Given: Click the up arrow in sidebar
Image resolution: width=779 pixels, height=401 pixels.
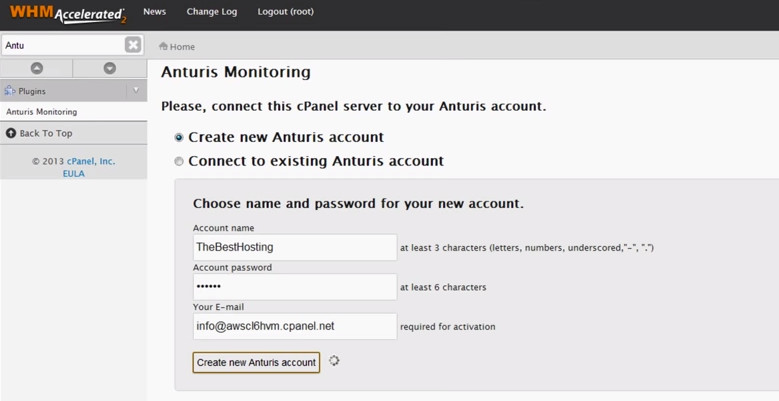Looking at the screenshot, I should pyautogui.click(x=37, y=69).
